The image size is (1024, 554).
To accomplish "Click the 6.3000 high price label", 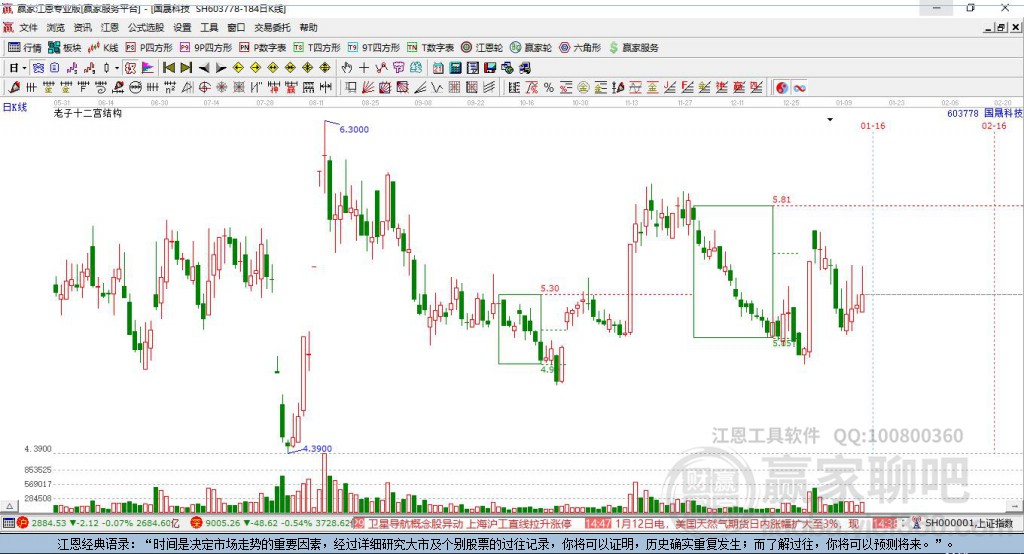I will 354,129.
